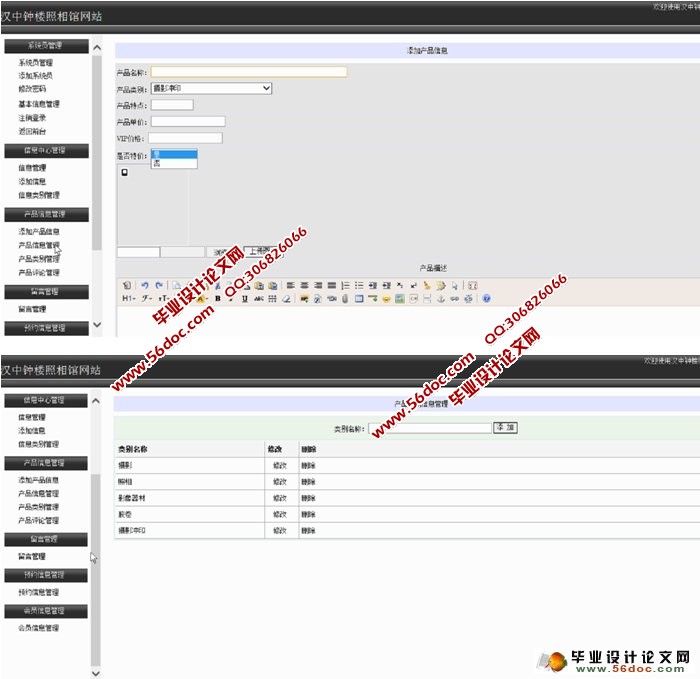Click the small image placeholder icon in the upload box
The image size is (700, 679).
coord(125,172)
